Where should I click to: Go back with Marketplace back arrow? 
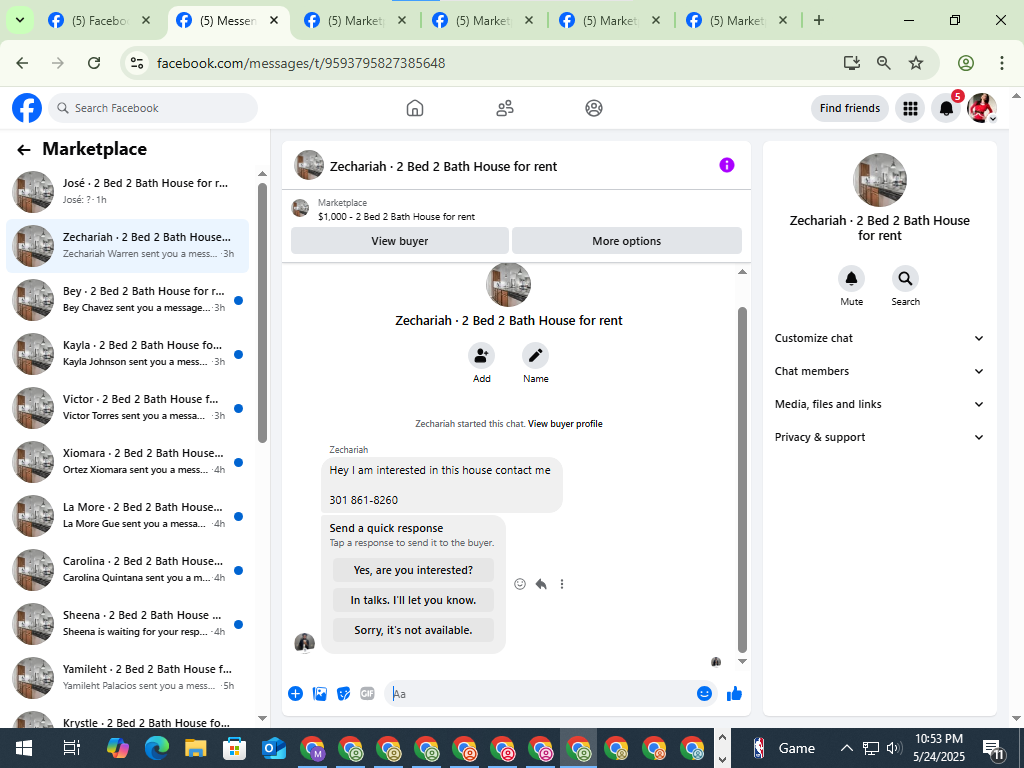tap(24, 150)
